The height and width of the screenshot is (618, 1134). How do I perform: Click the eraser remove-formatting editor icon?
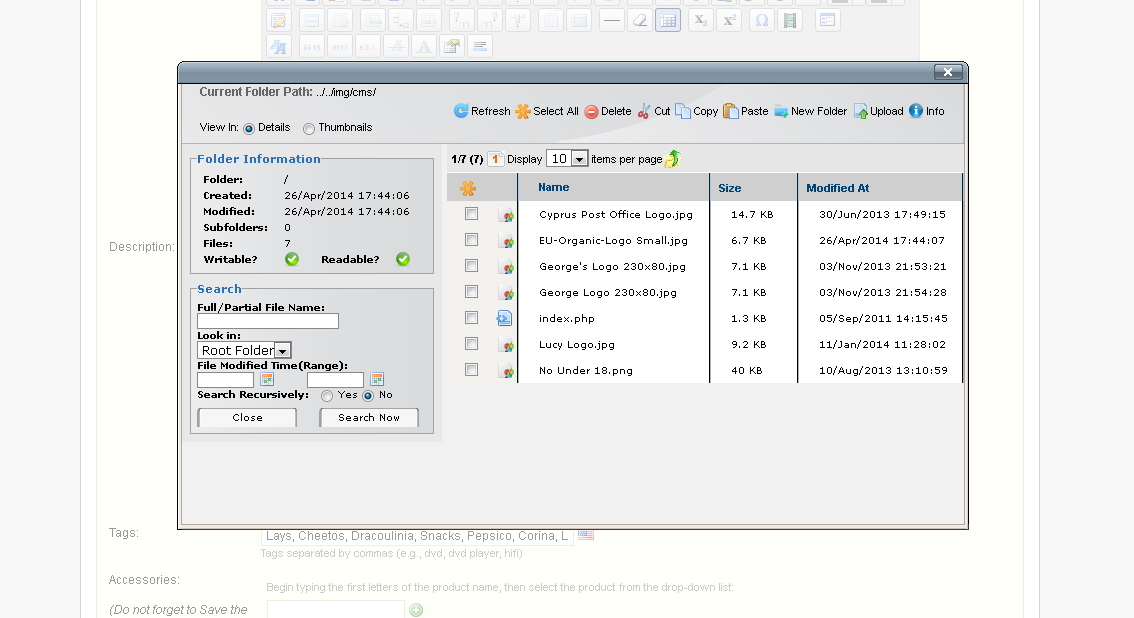pos(640,20)
